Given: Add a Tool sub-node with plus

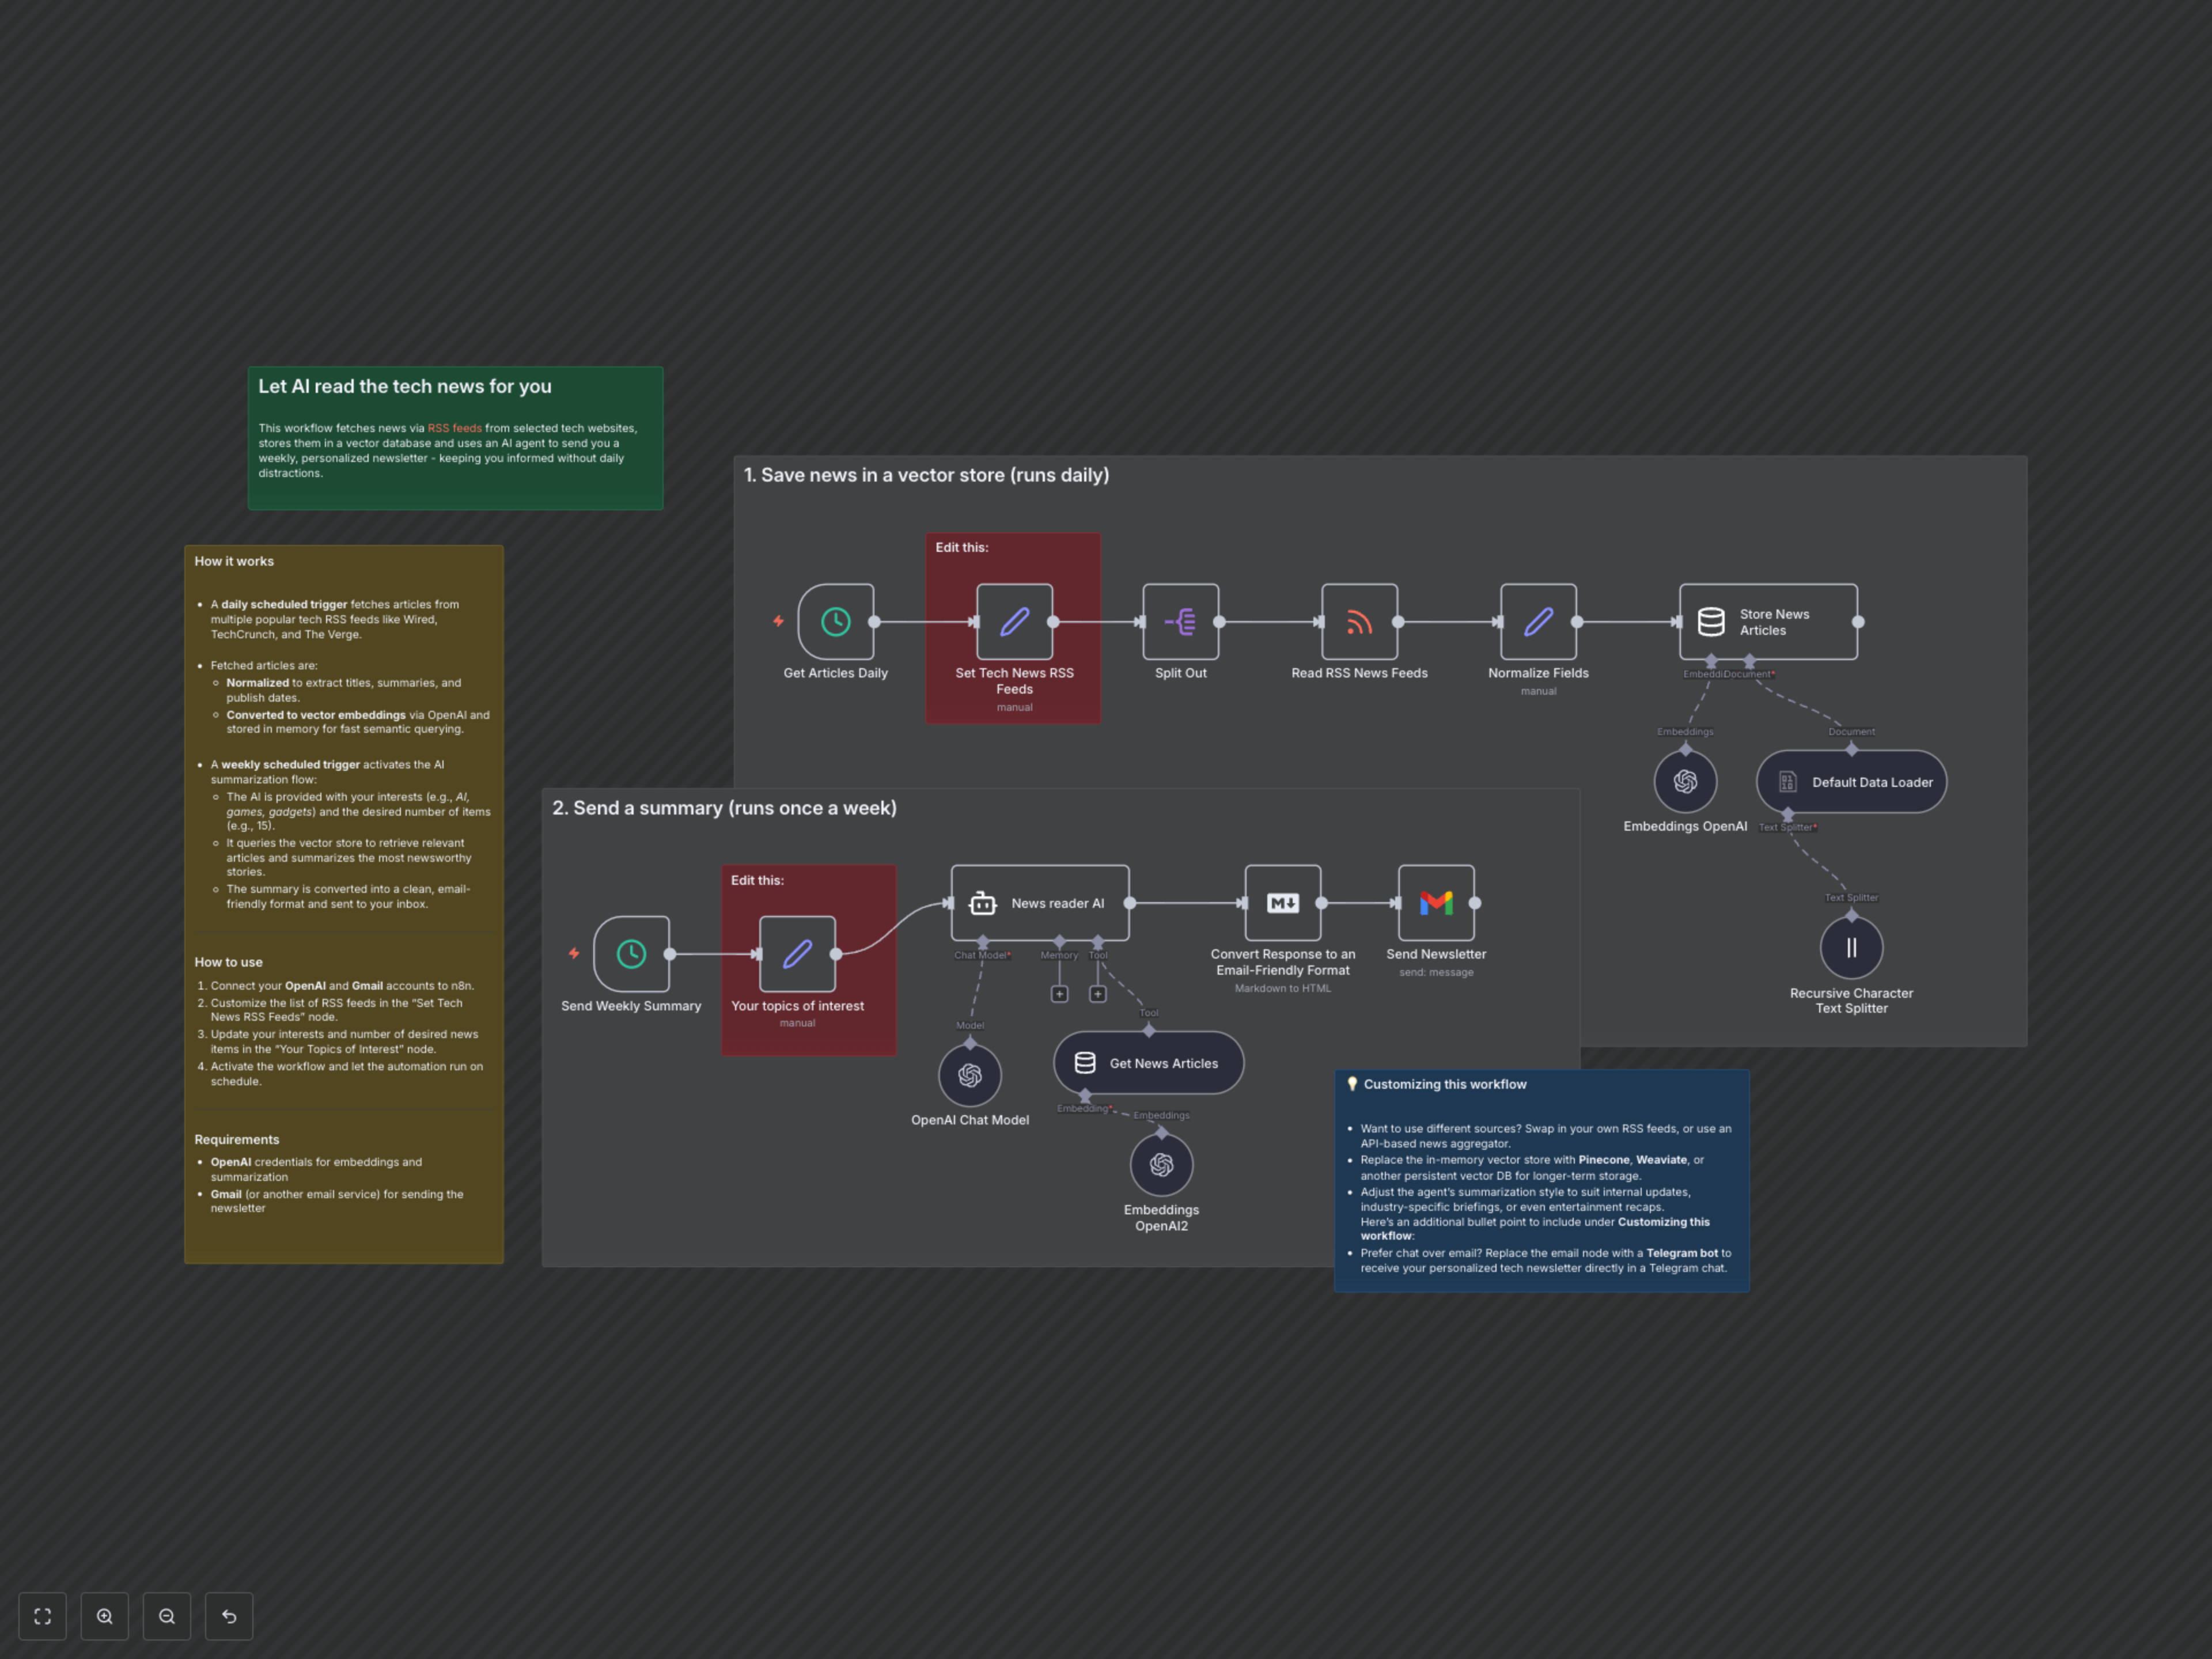Looking at the screenshot, I should click(x=1097, y=994).
